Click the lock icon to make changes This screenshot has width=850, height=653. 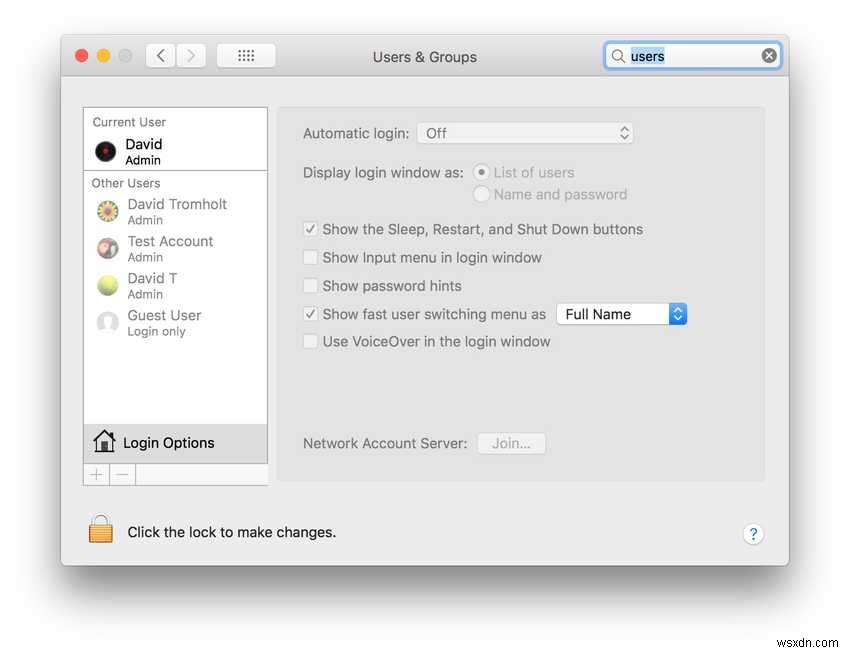(100, 531)
